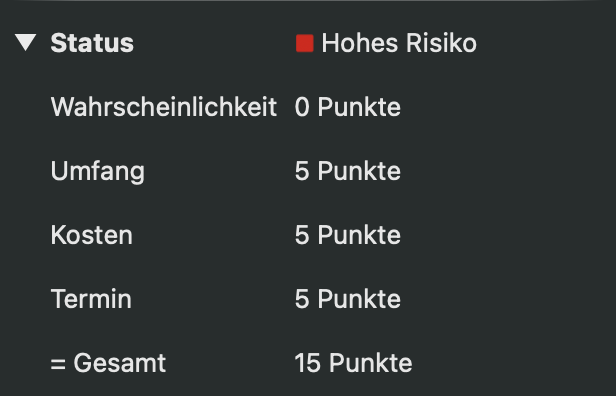
Task: Click the word Punkte in Kosten row
Action: pyautogui.click(x=359, y=235)
